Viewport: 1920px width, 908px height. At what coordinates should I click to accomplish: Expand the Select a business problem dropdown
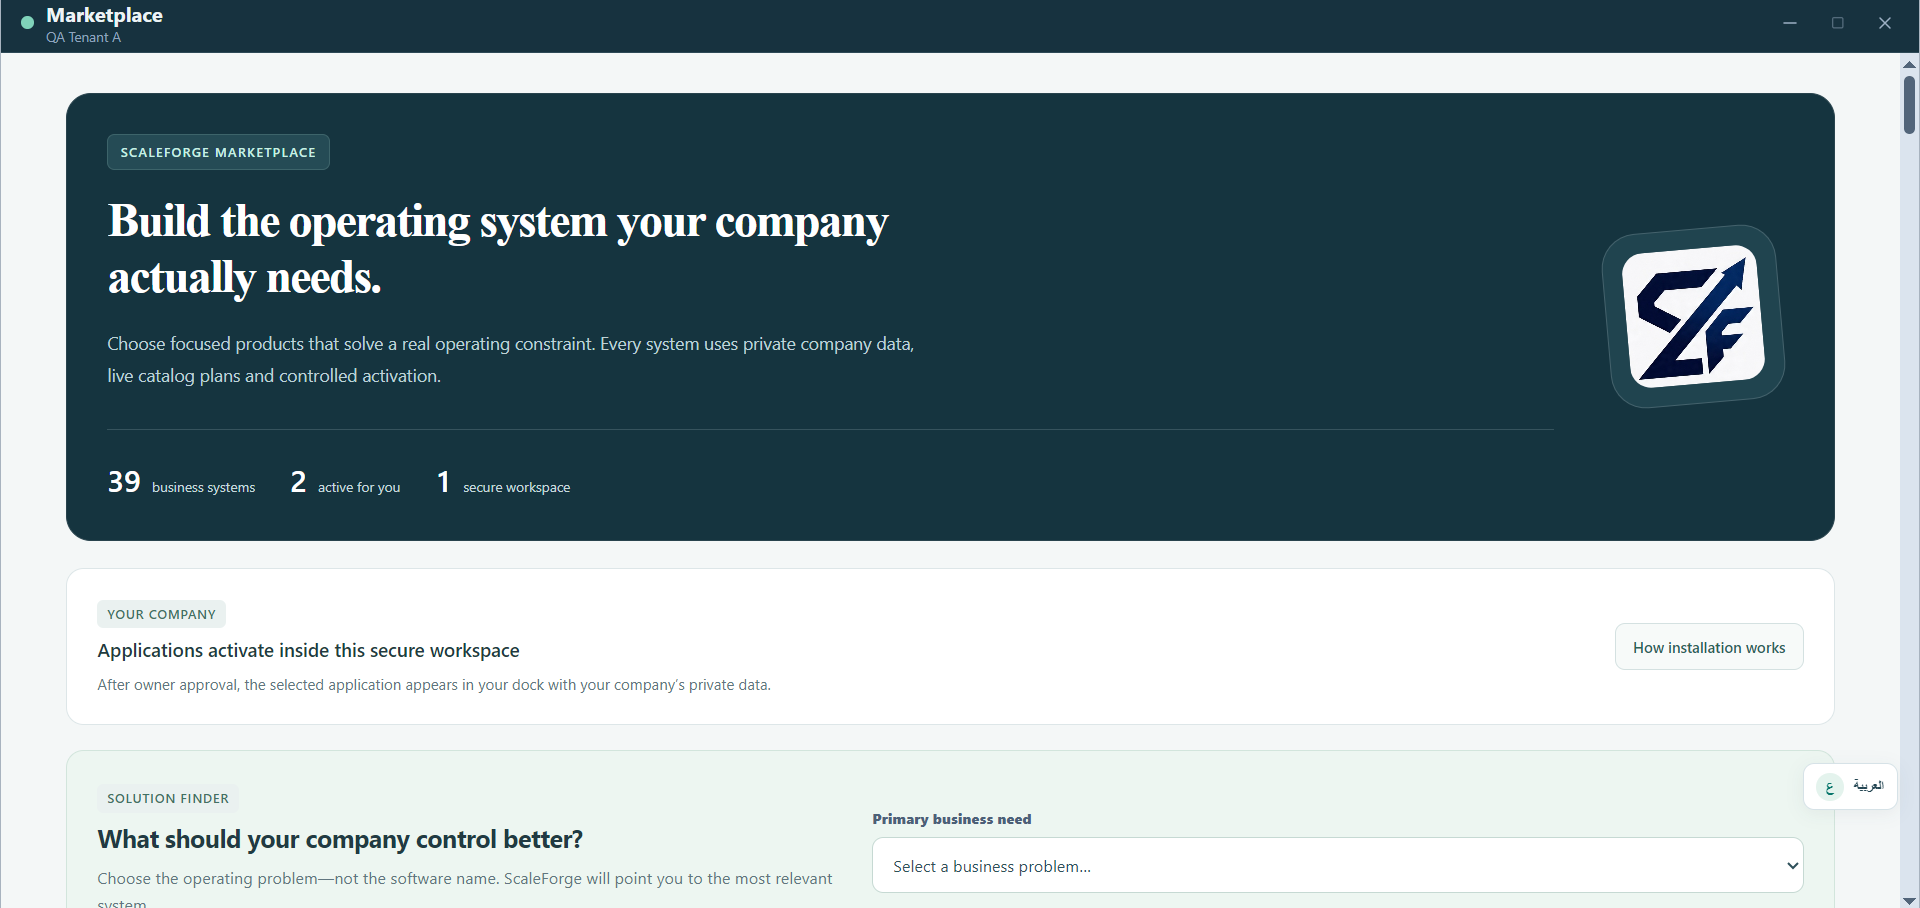1338,865
